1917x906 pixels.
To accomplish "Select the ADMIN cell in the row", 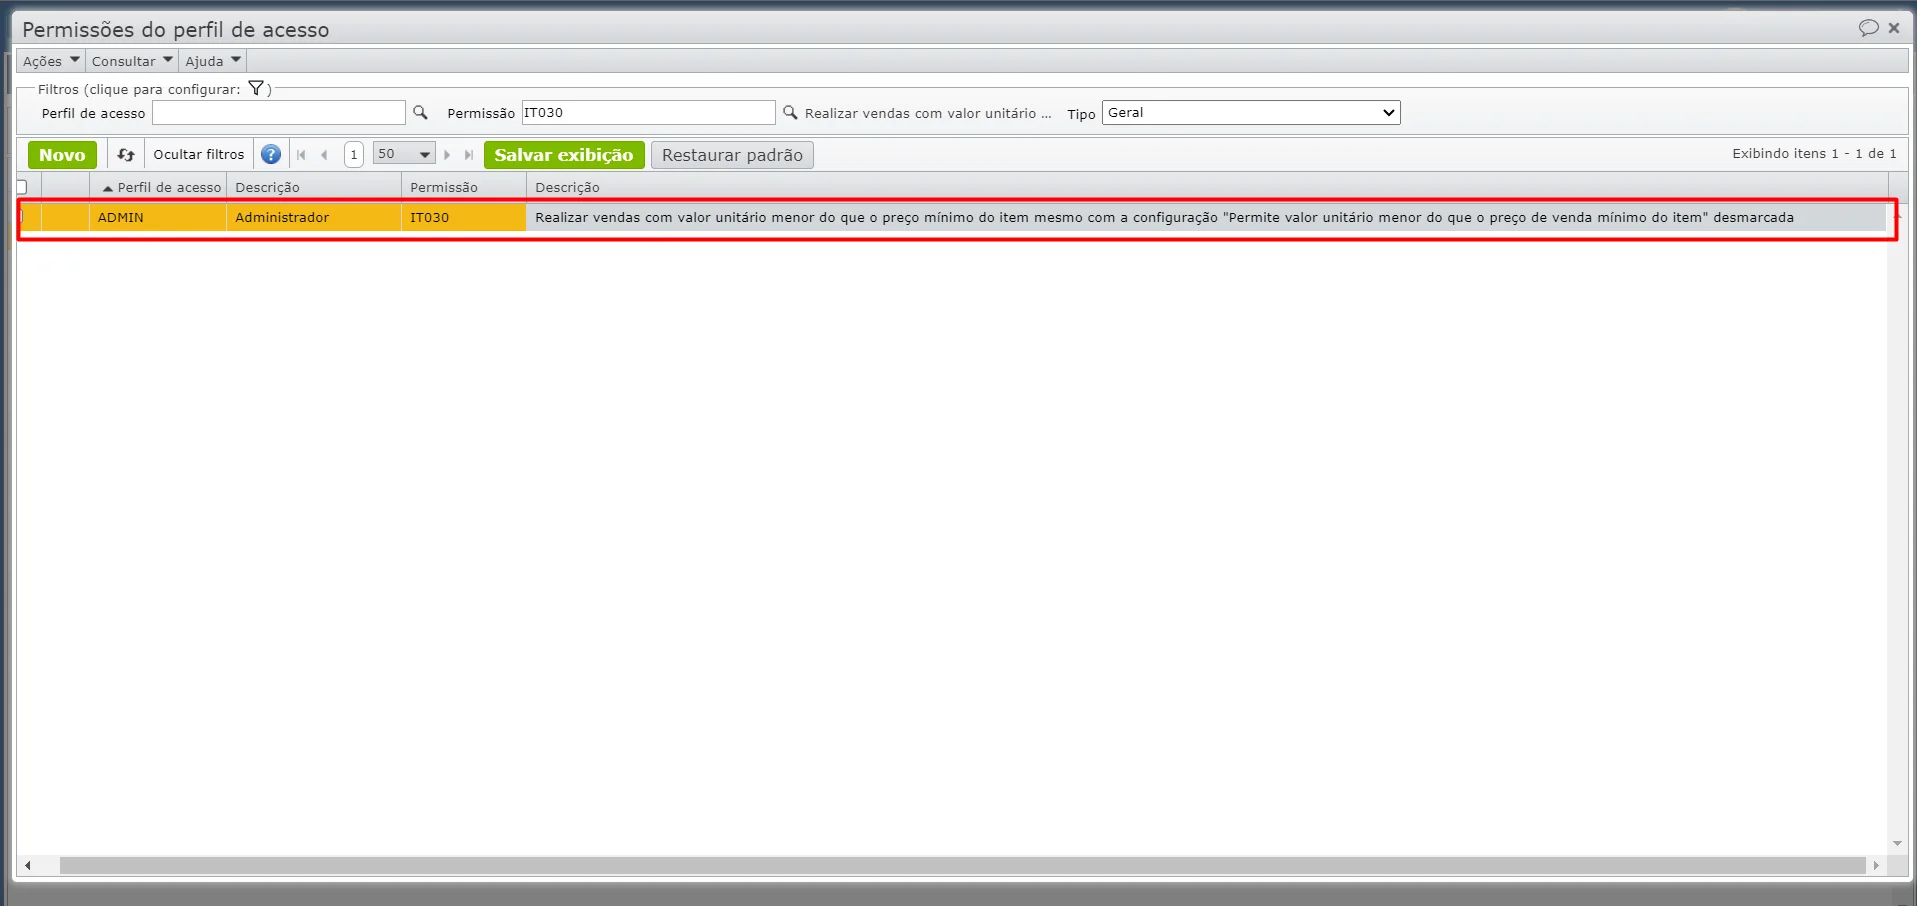I will [158, 217].
